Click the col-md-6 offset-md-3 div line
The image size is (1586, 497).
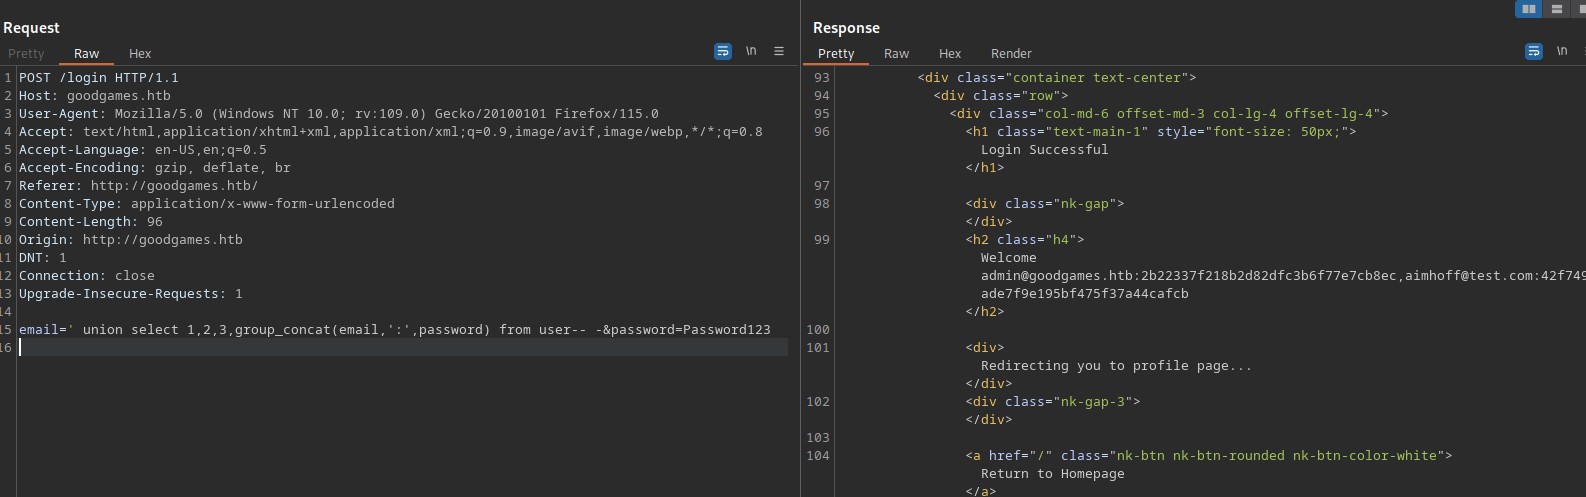point(1169,114)
